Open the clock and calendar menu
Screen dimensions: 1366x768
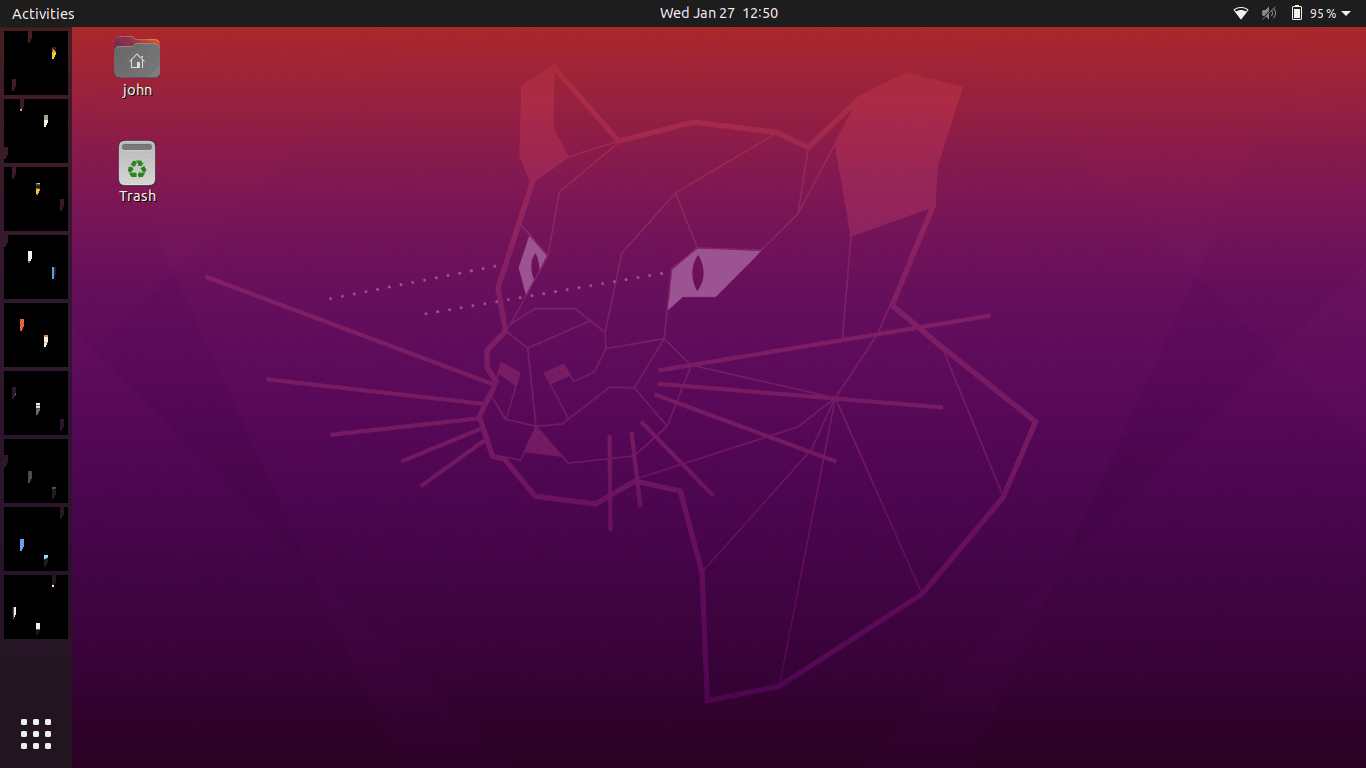pyautogui.click(x=718, y=13)
